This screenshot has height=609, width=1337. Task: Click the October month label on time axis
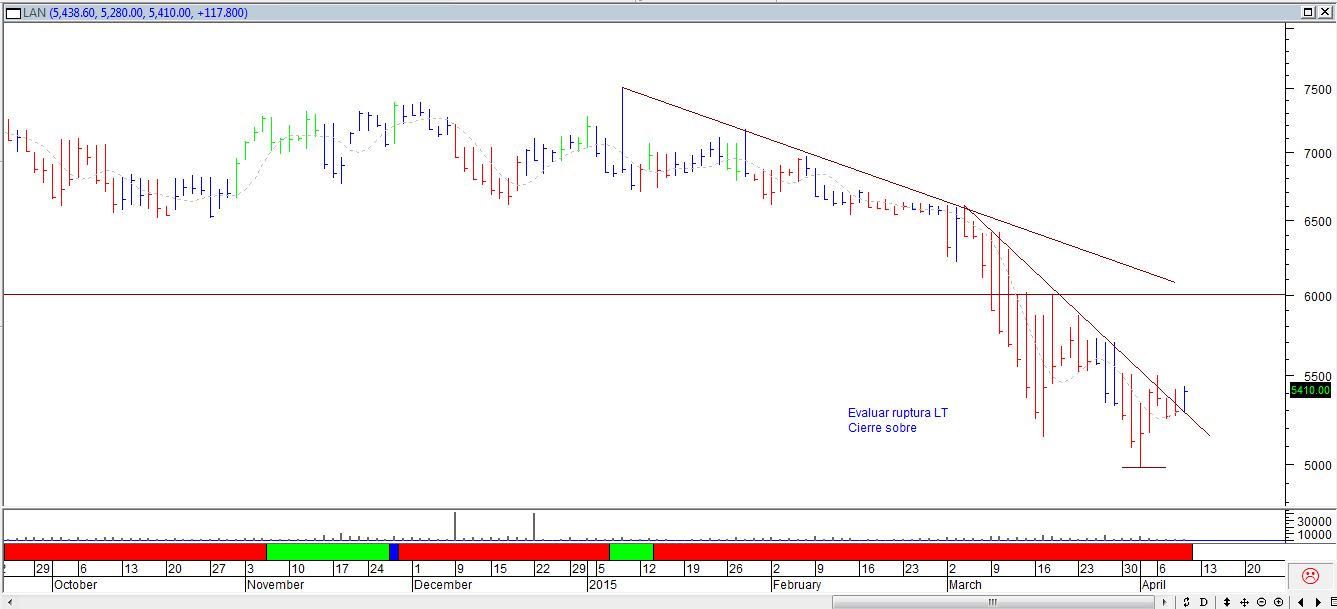click(75, 585)
